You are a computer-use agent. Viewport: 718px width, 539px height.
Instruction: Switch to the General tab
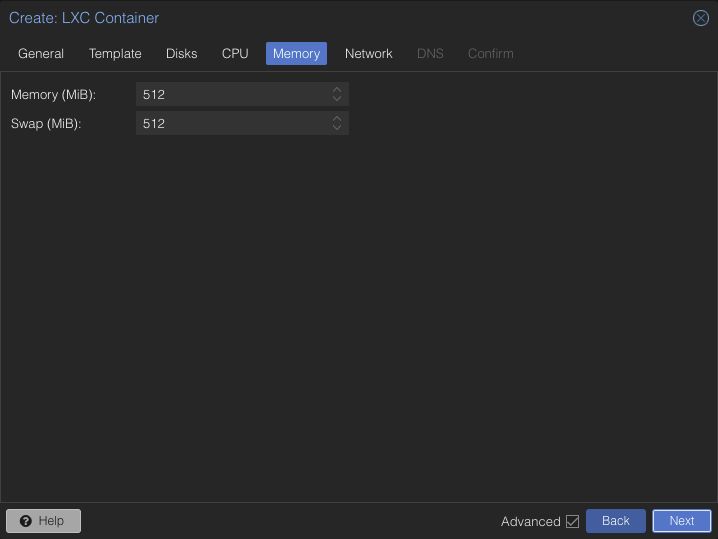coord(41,54)
